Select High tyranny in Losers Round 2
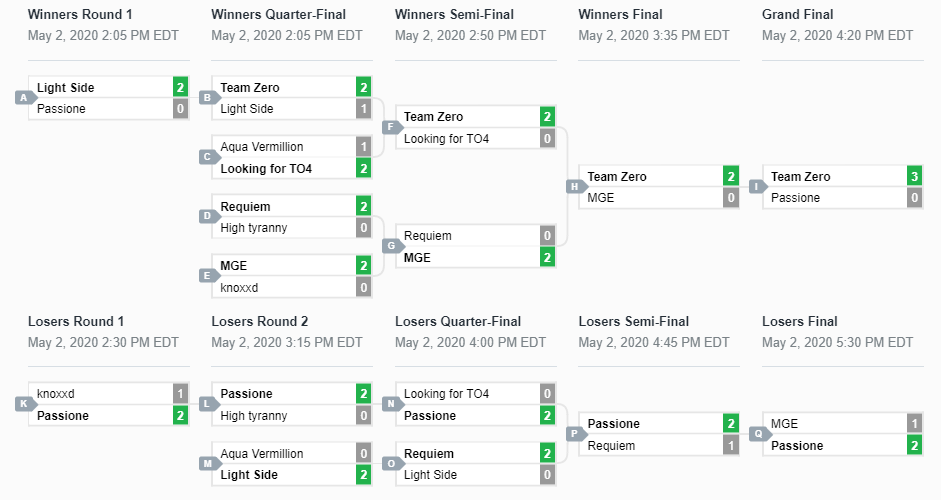The height and width of the screenshot is (500, 941). (254, 416)
